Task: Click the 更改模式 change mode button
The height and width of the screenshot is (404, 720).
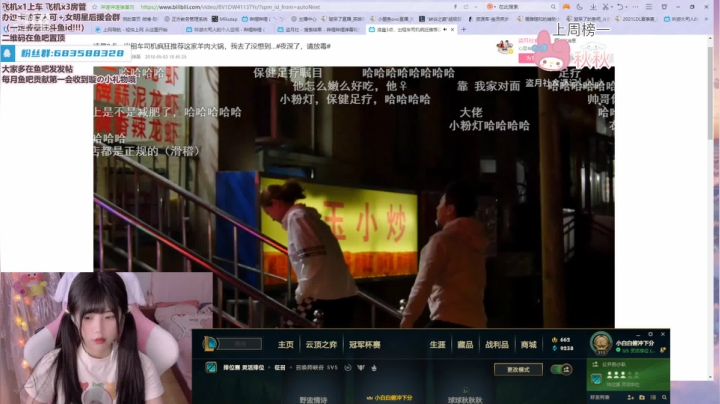Action: pyautogui.click(x=518, y=370)
